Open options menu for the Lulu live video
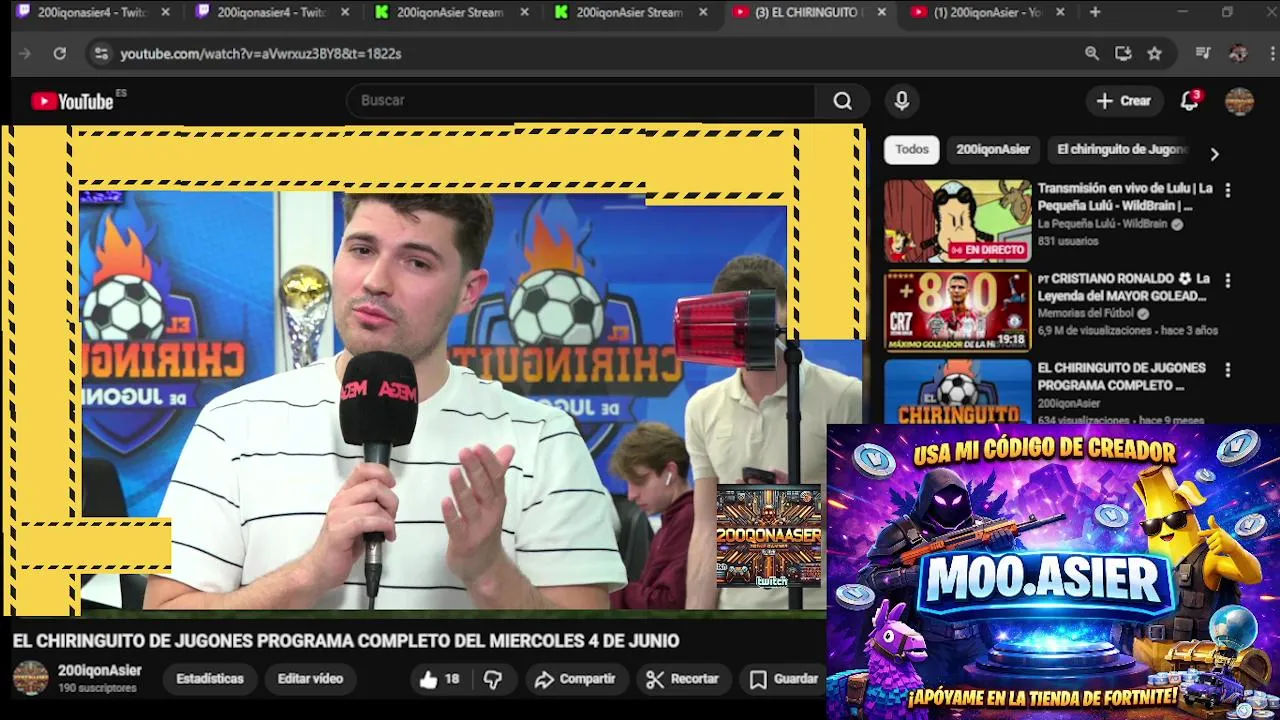The width and height of the screenshot is (1280, 720). click(x=1228, y=190)
